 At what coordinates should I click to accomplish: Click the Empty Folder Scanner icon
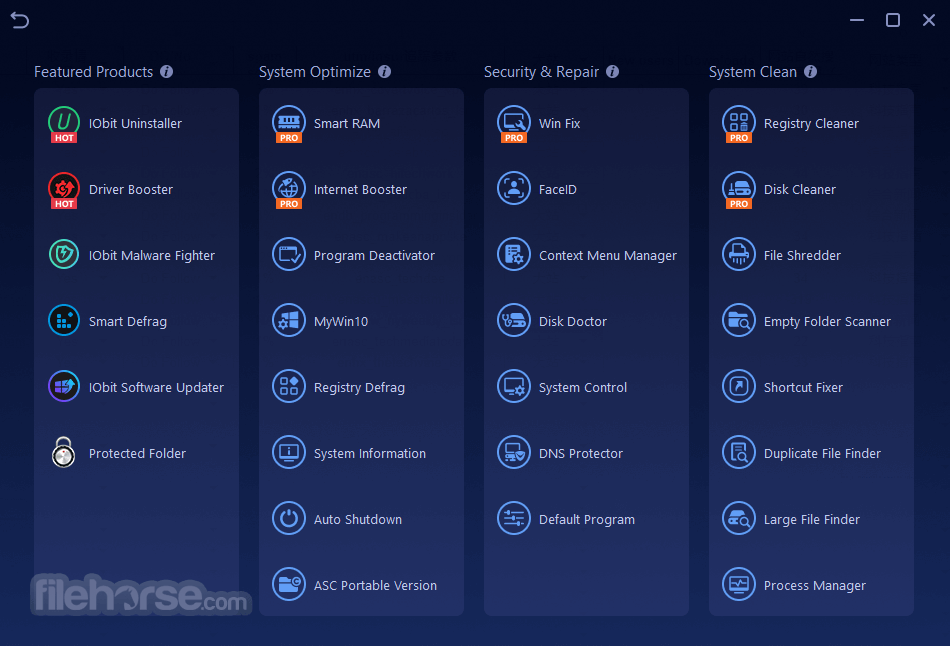739,321
